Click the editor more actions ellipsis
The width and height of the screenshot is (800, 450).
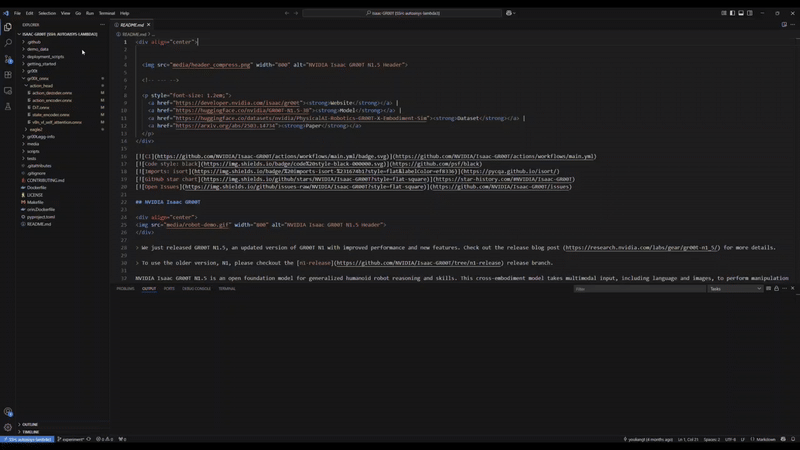tap(792, 24)
